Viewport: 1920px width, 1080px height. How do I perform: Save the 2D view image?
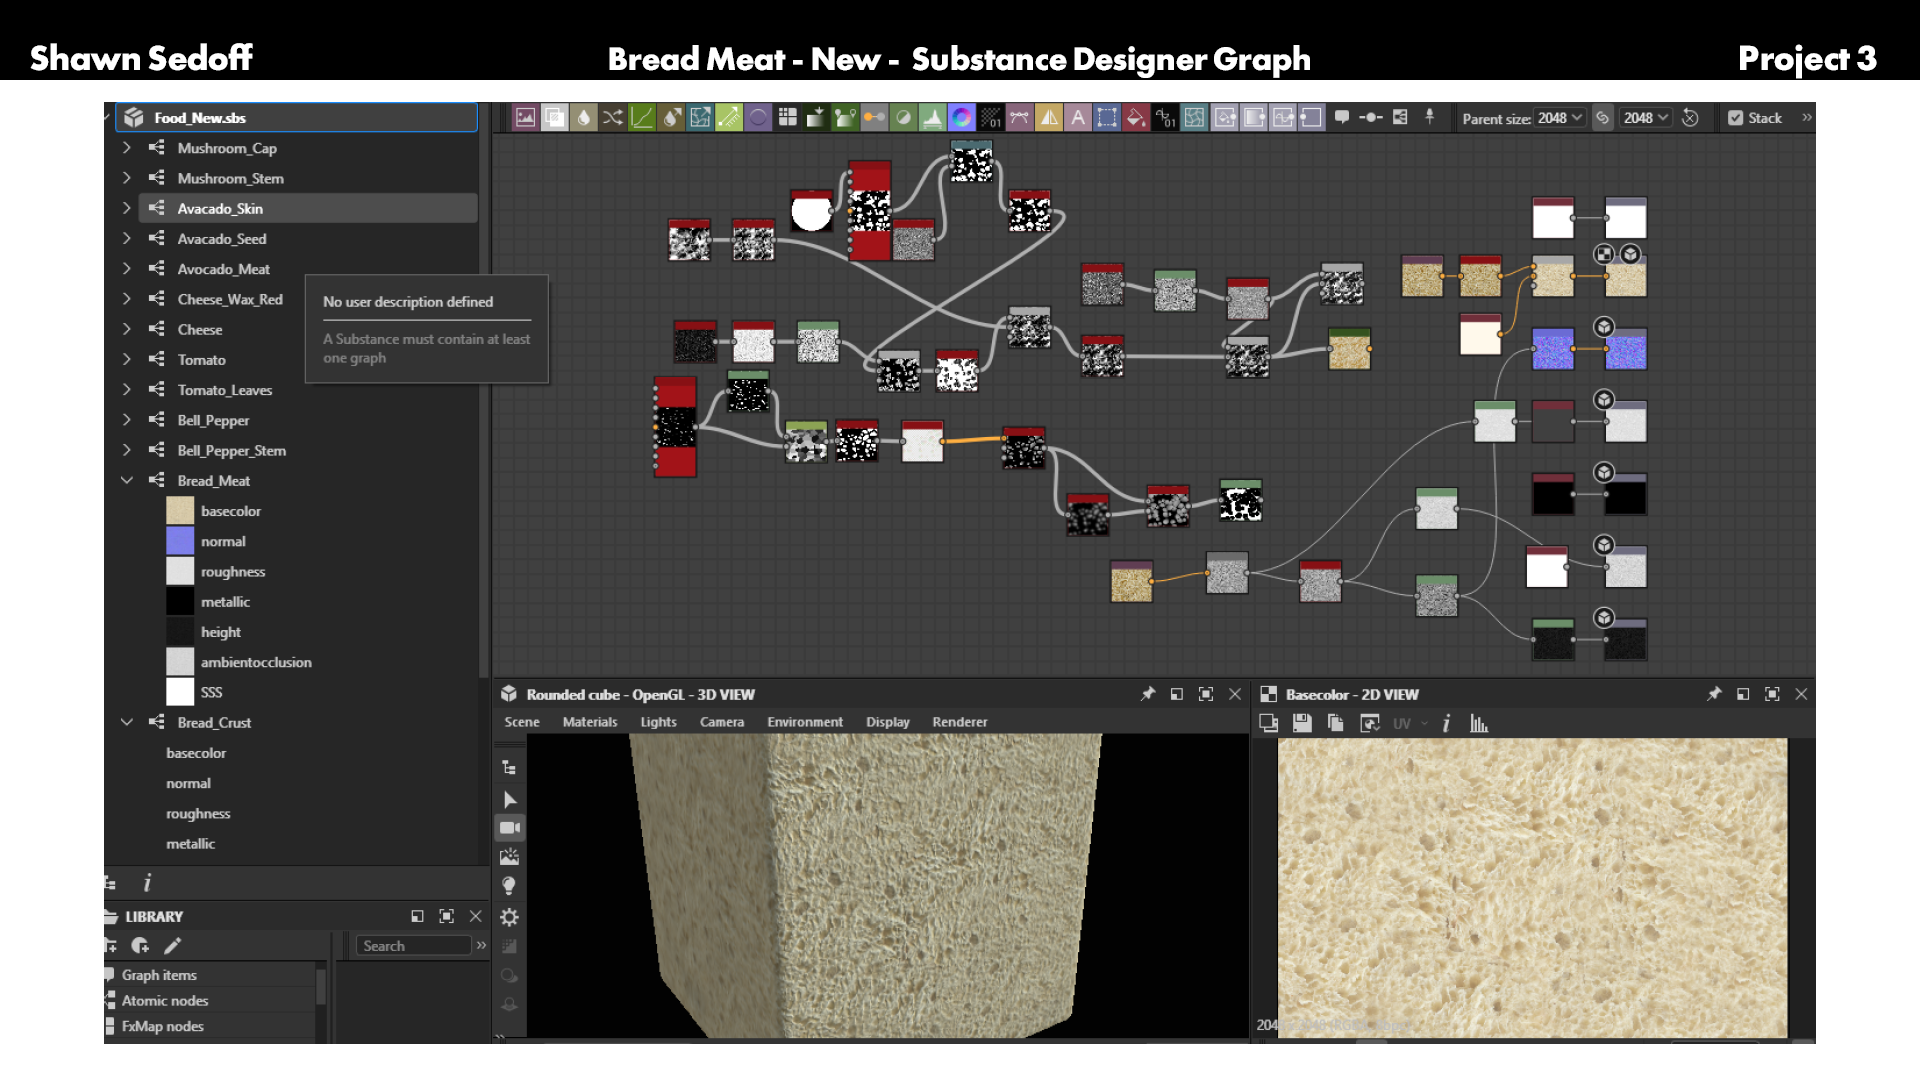click(x=1302, y=723)
